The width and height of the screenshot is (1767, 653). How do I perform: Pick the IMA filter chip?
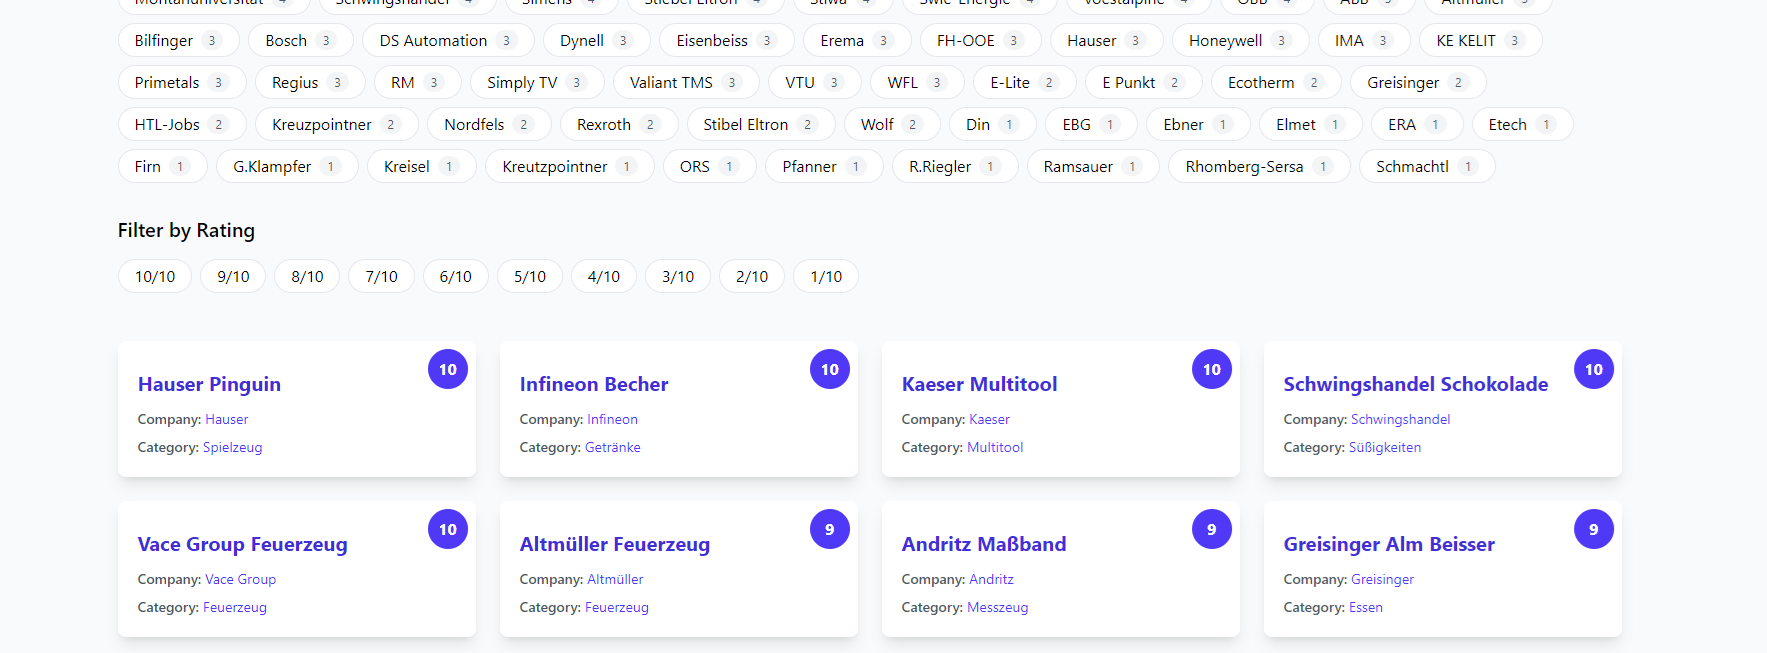(x=1364, y=41)
